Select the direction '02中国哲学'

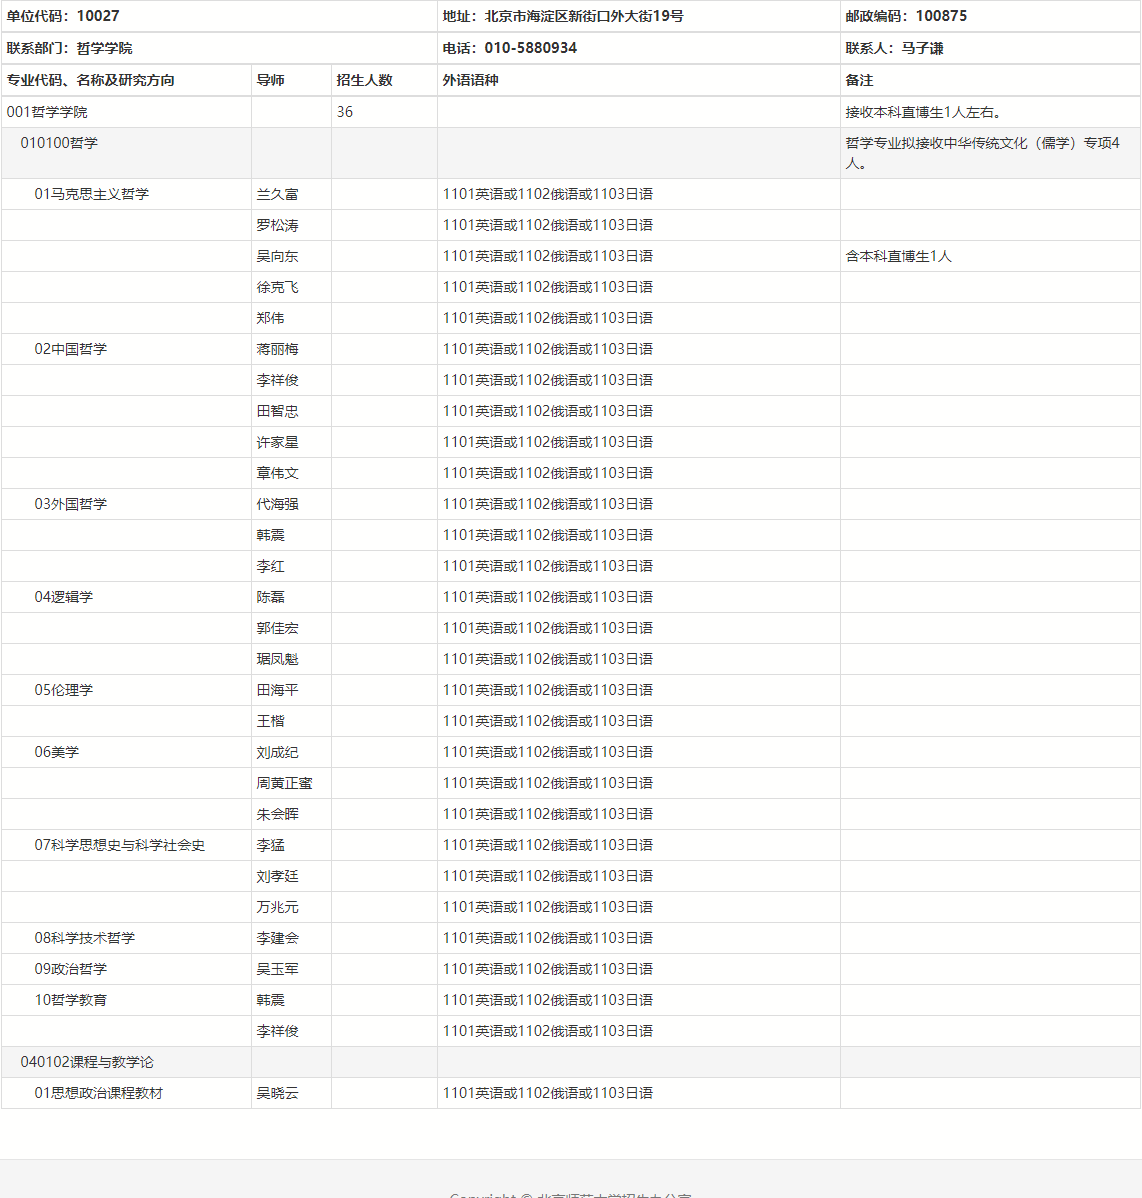coord(70,349)
